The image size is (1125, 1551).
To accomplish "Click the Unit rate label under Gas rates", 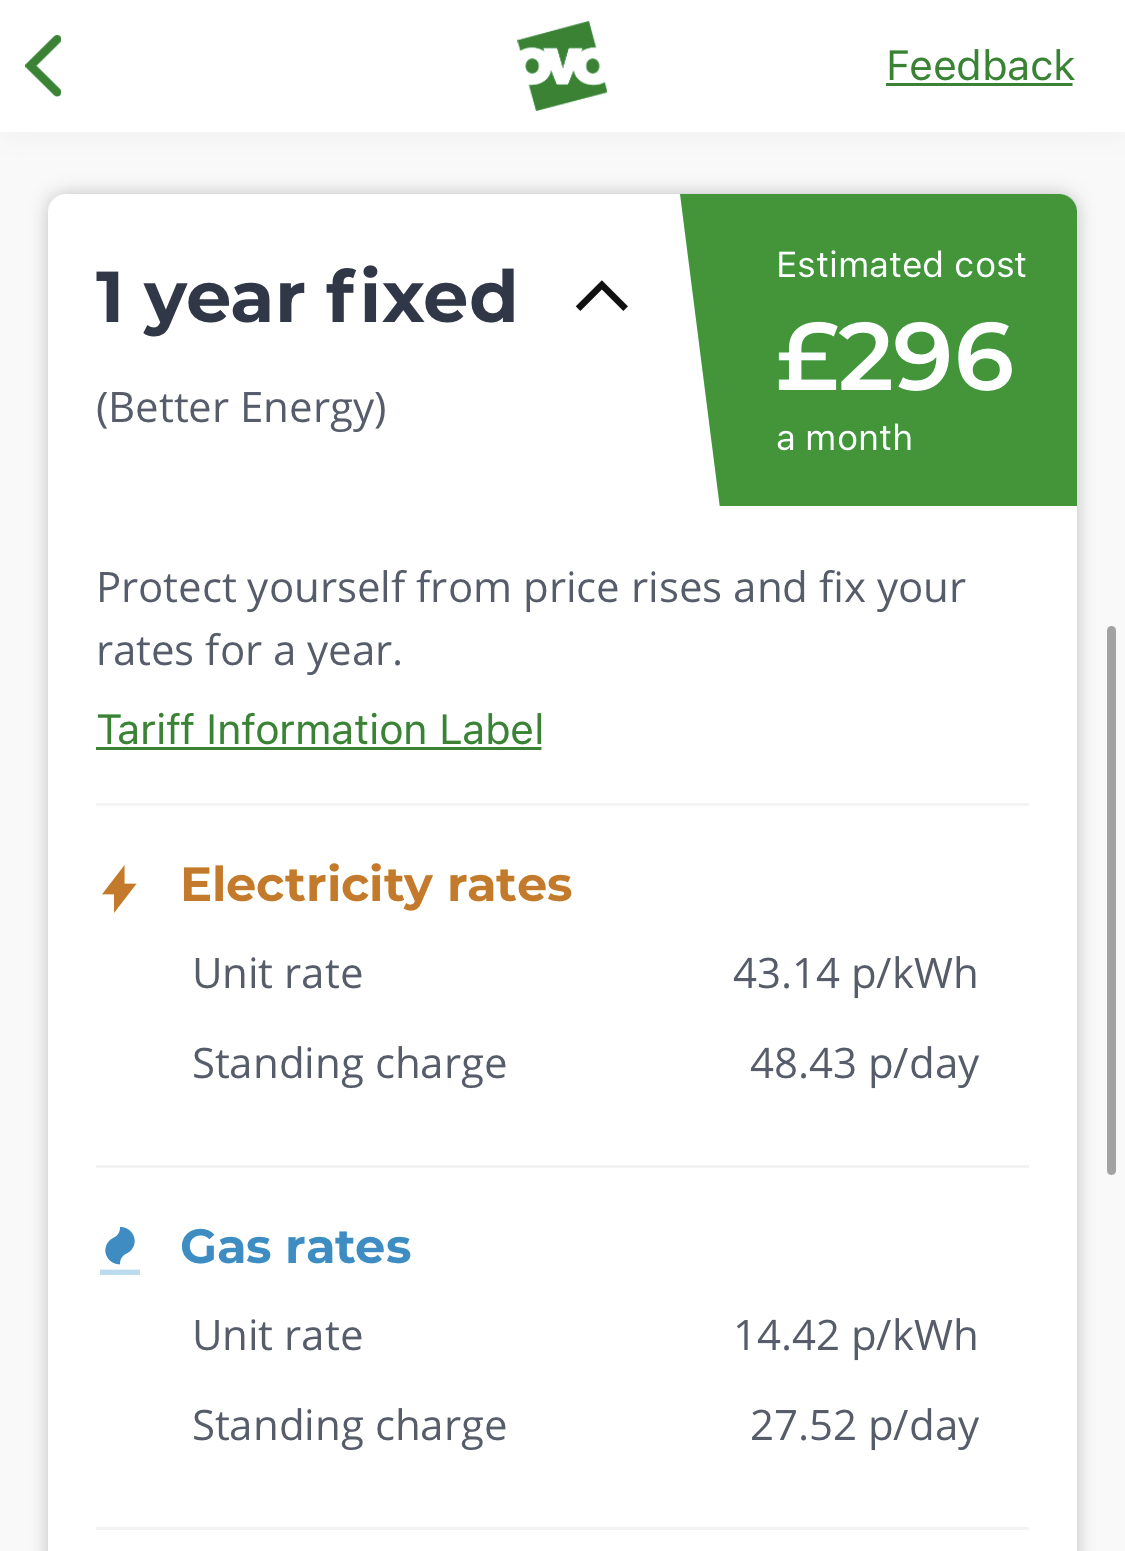I will pyautogui.click(x=278, y=1336).
